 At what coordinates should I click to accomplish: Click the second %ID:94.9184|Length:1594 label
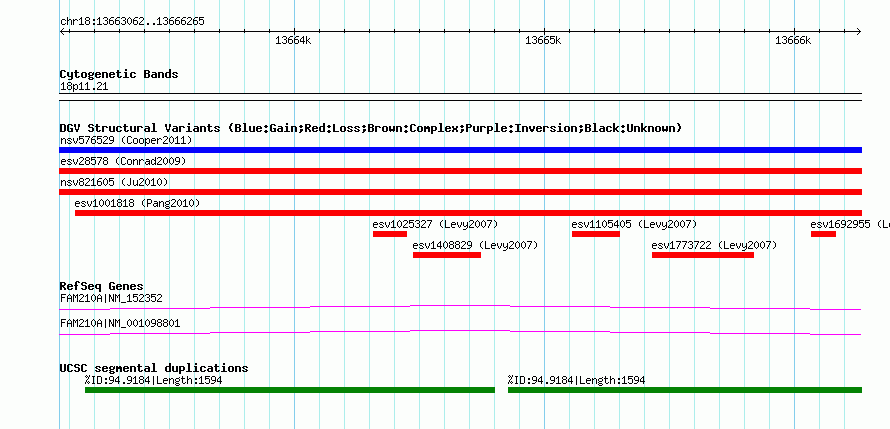pos(577,380)
